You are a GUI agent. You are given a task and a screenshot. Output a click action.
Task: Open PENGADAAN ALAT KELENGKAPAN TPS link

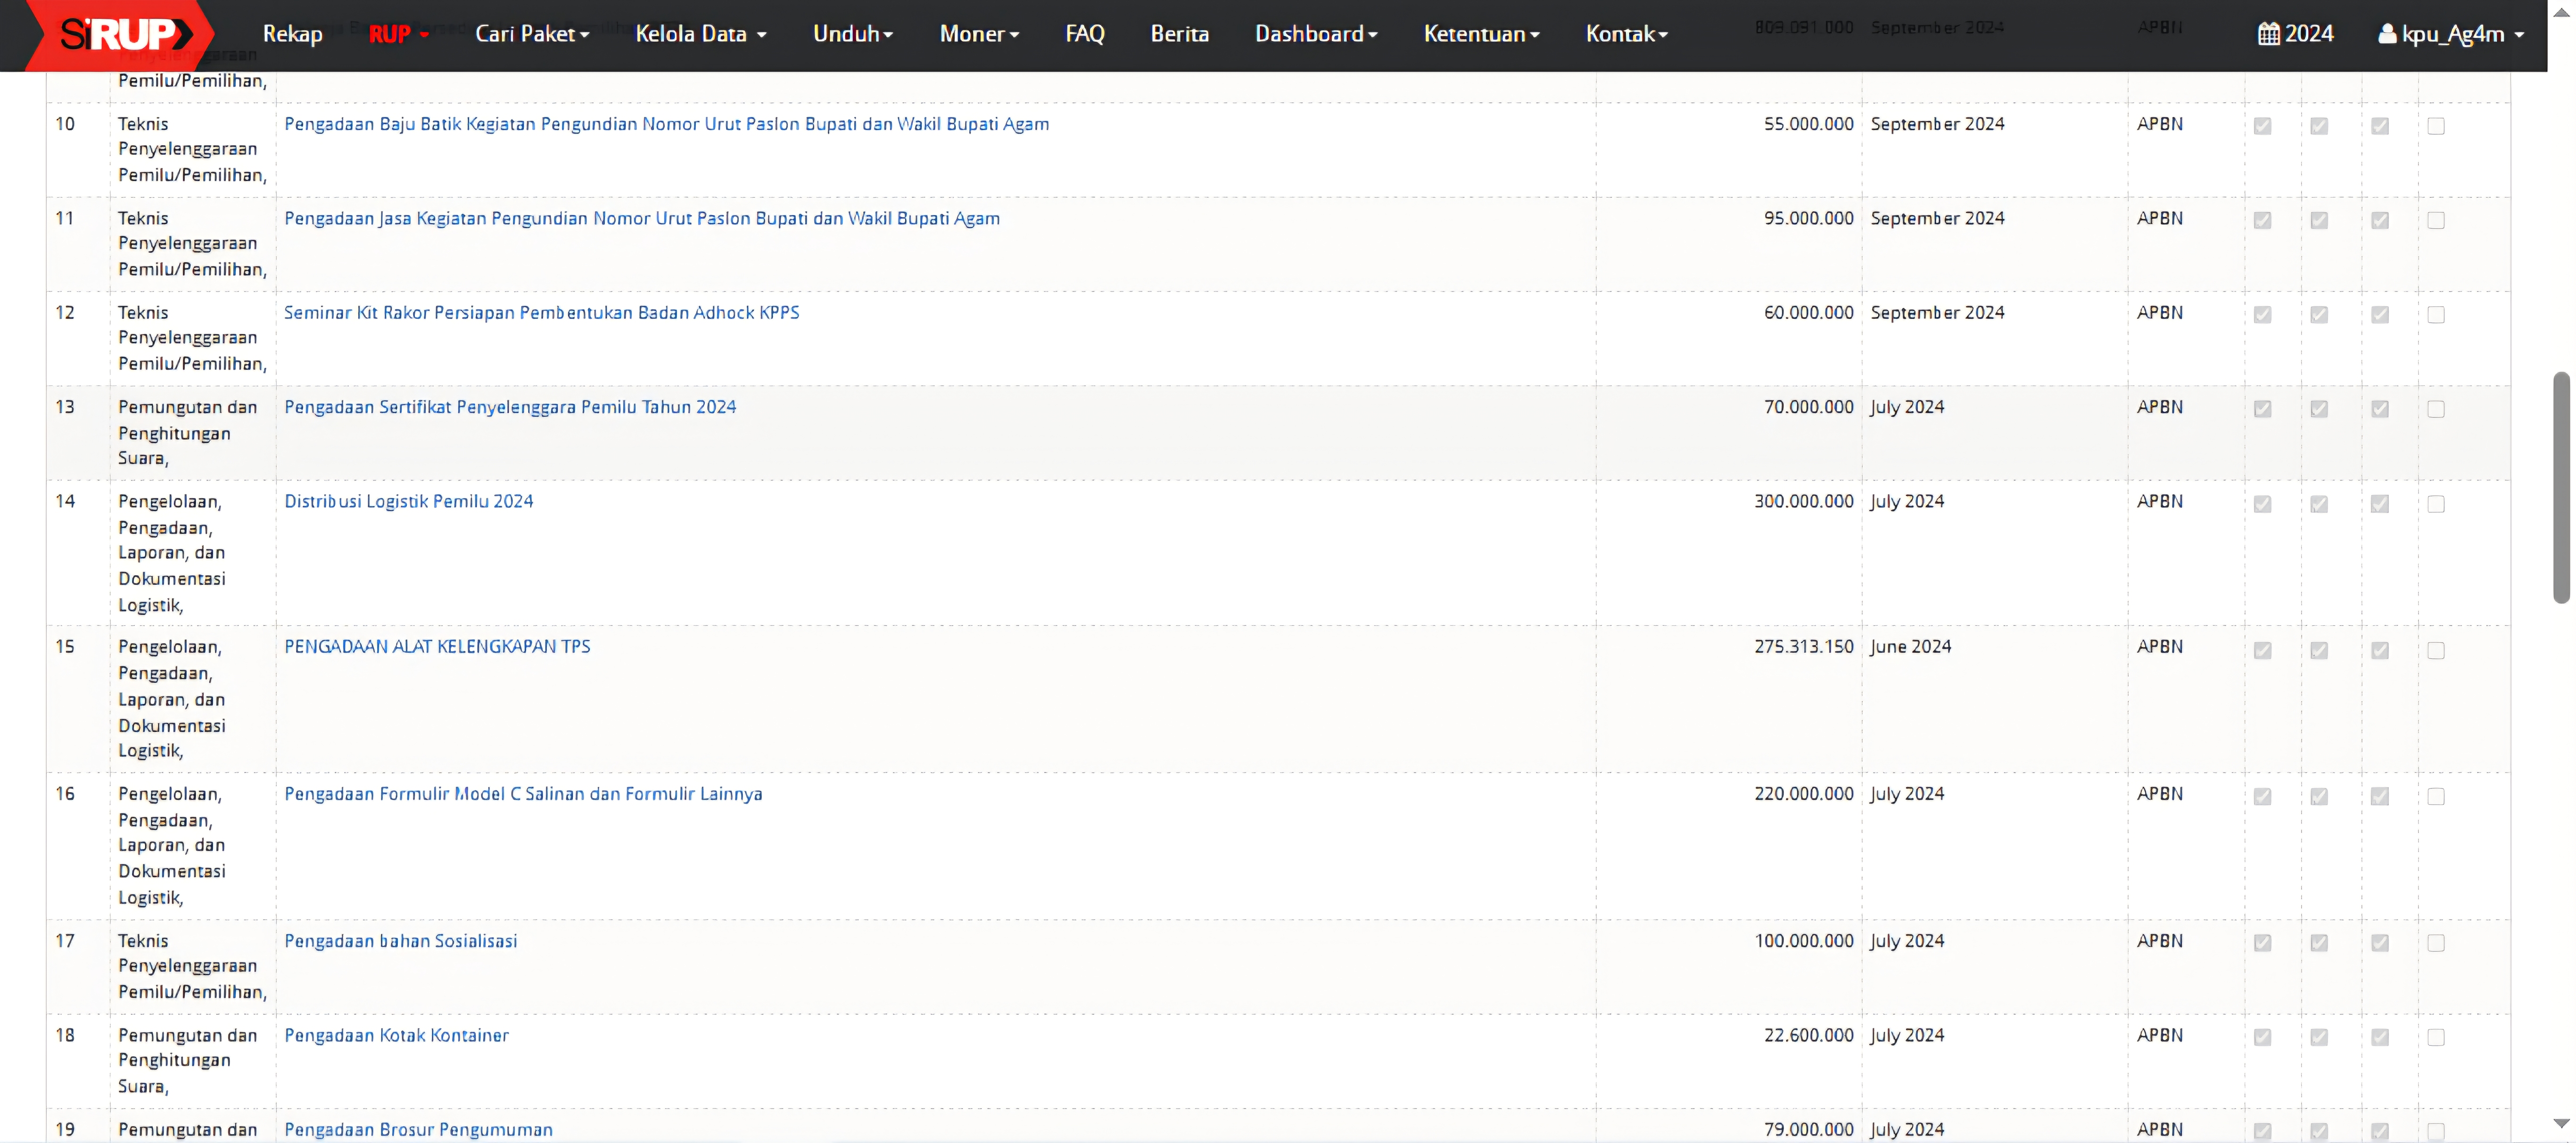[x=437, y=646]
